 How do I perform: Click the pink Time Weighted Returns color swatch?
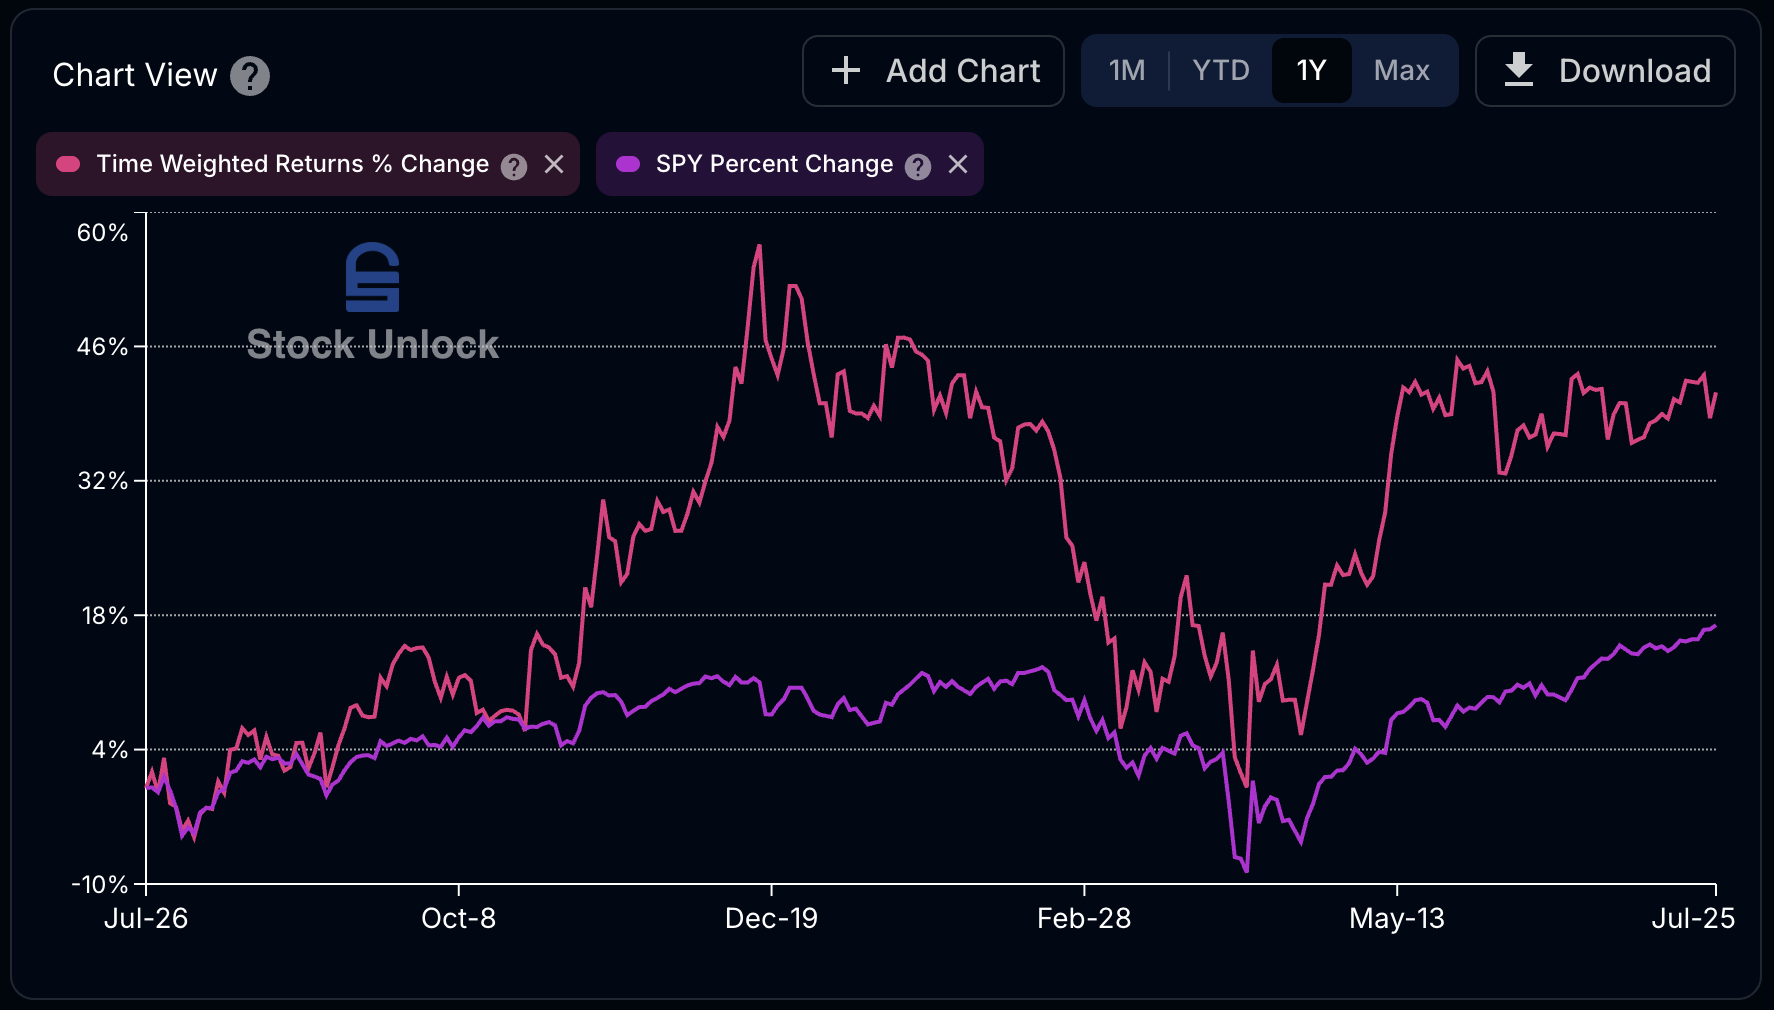[x=68, y=164]
